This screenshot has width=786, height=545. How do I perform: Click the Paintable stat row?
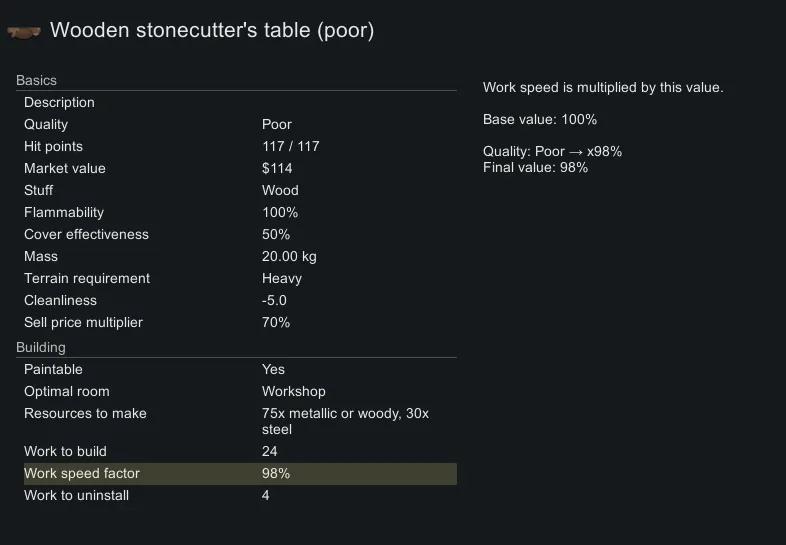point(236,369)
